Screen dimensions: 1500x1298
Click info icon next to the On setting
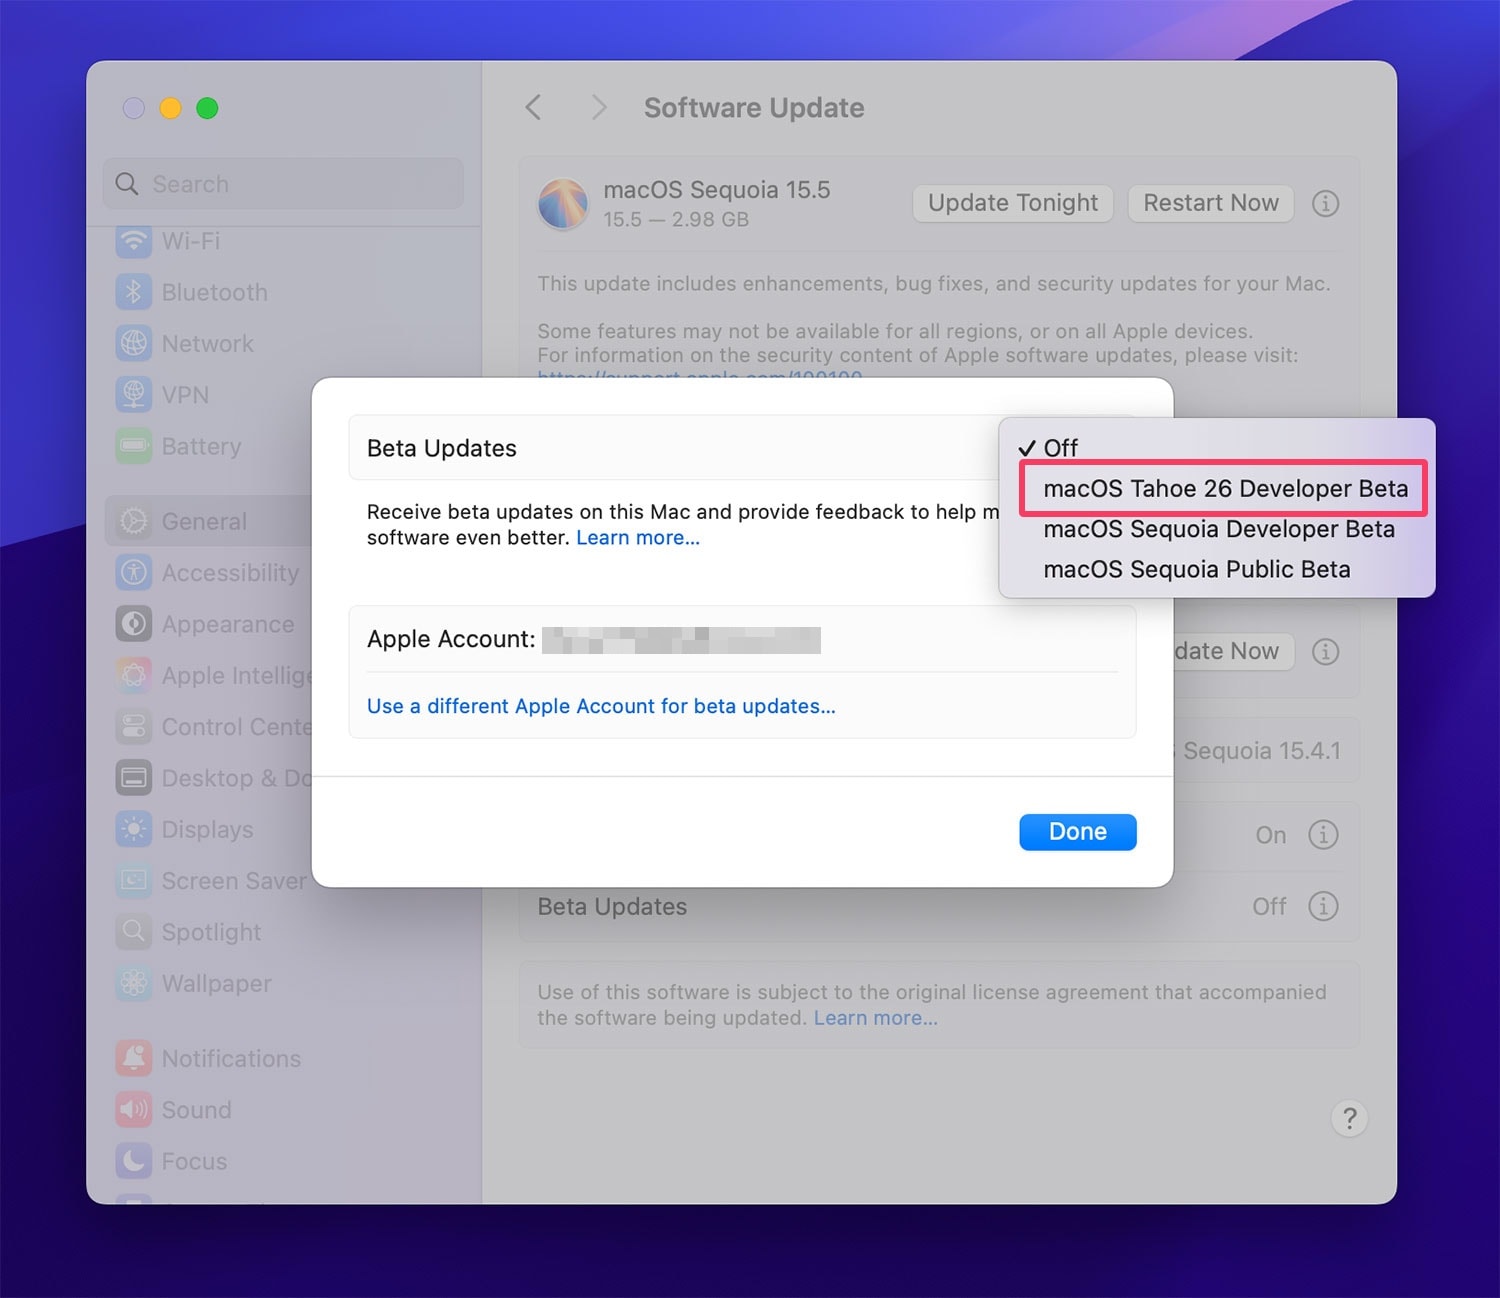coord(1323,834)
